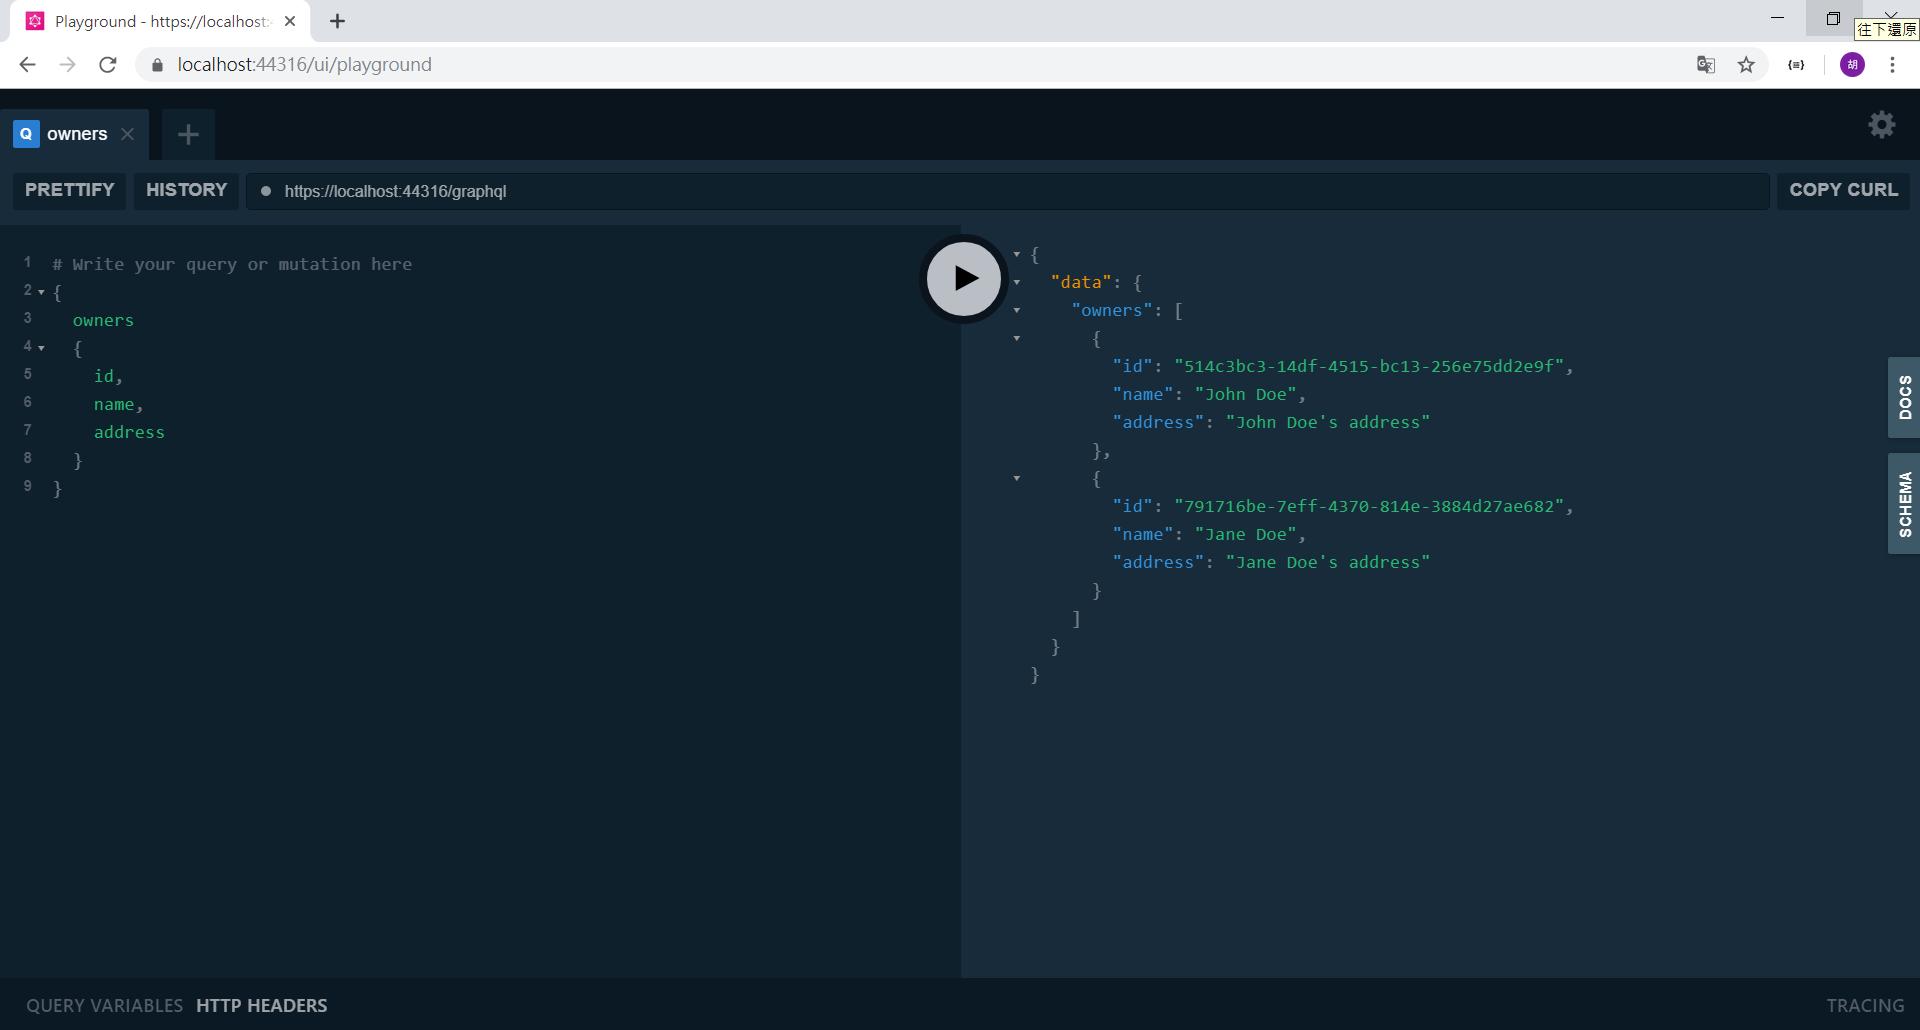1920x1030 pixels.
Task: Open the SCHEMA side panel
Action: [1904, 504]
